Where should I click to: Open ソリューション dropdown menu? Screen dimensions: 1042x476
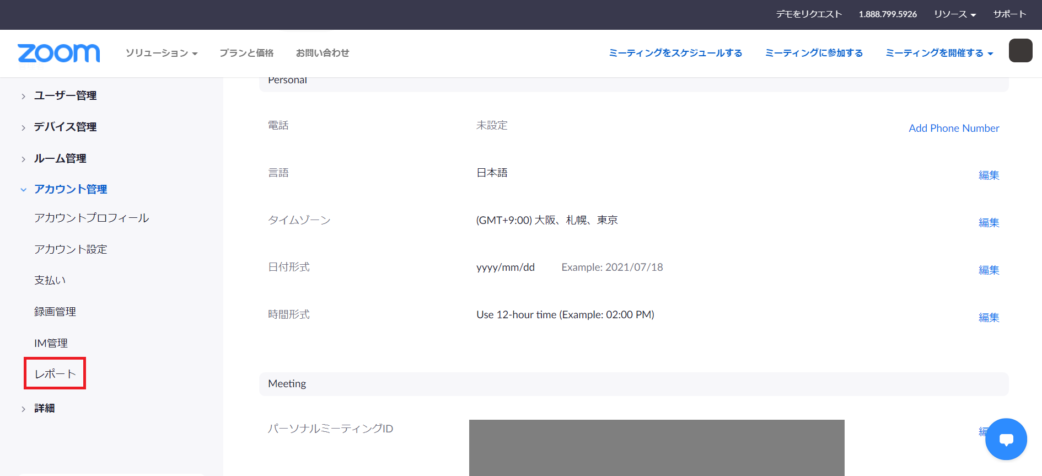click(x=161, y=53)
